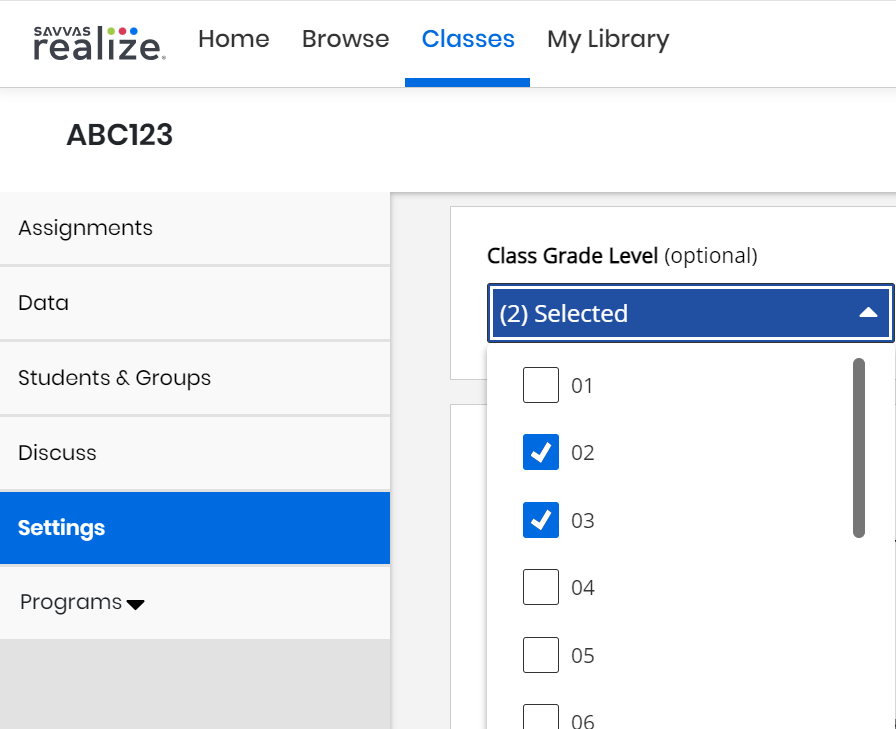
Task: Click the grade list scrollbar thumb
Action: [858, 447]
